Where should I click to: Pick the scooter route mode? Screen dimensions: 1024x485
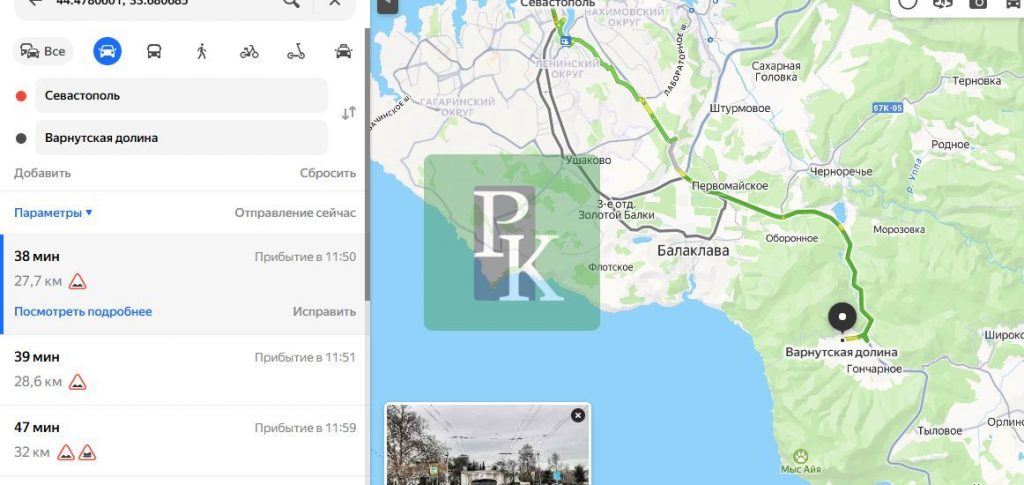click(x=296, y=51)
